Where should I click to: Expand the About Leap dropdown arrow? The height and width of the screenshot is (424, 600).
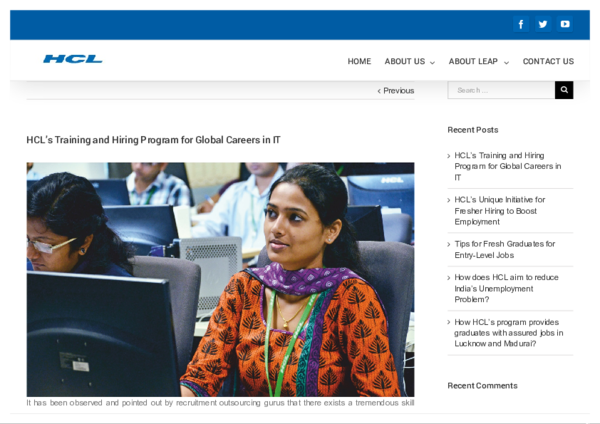tap(506, 62)
